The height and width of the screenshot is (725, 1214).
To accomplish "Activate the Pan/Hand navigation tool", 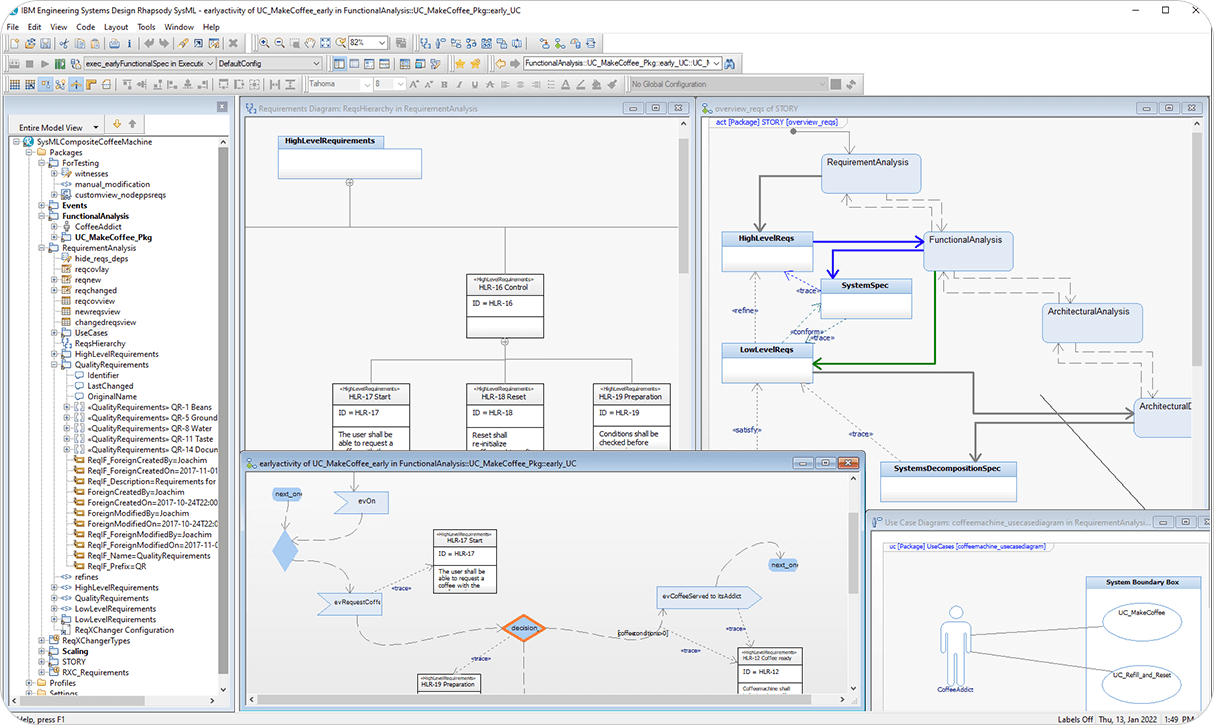I will click(310, 41).
